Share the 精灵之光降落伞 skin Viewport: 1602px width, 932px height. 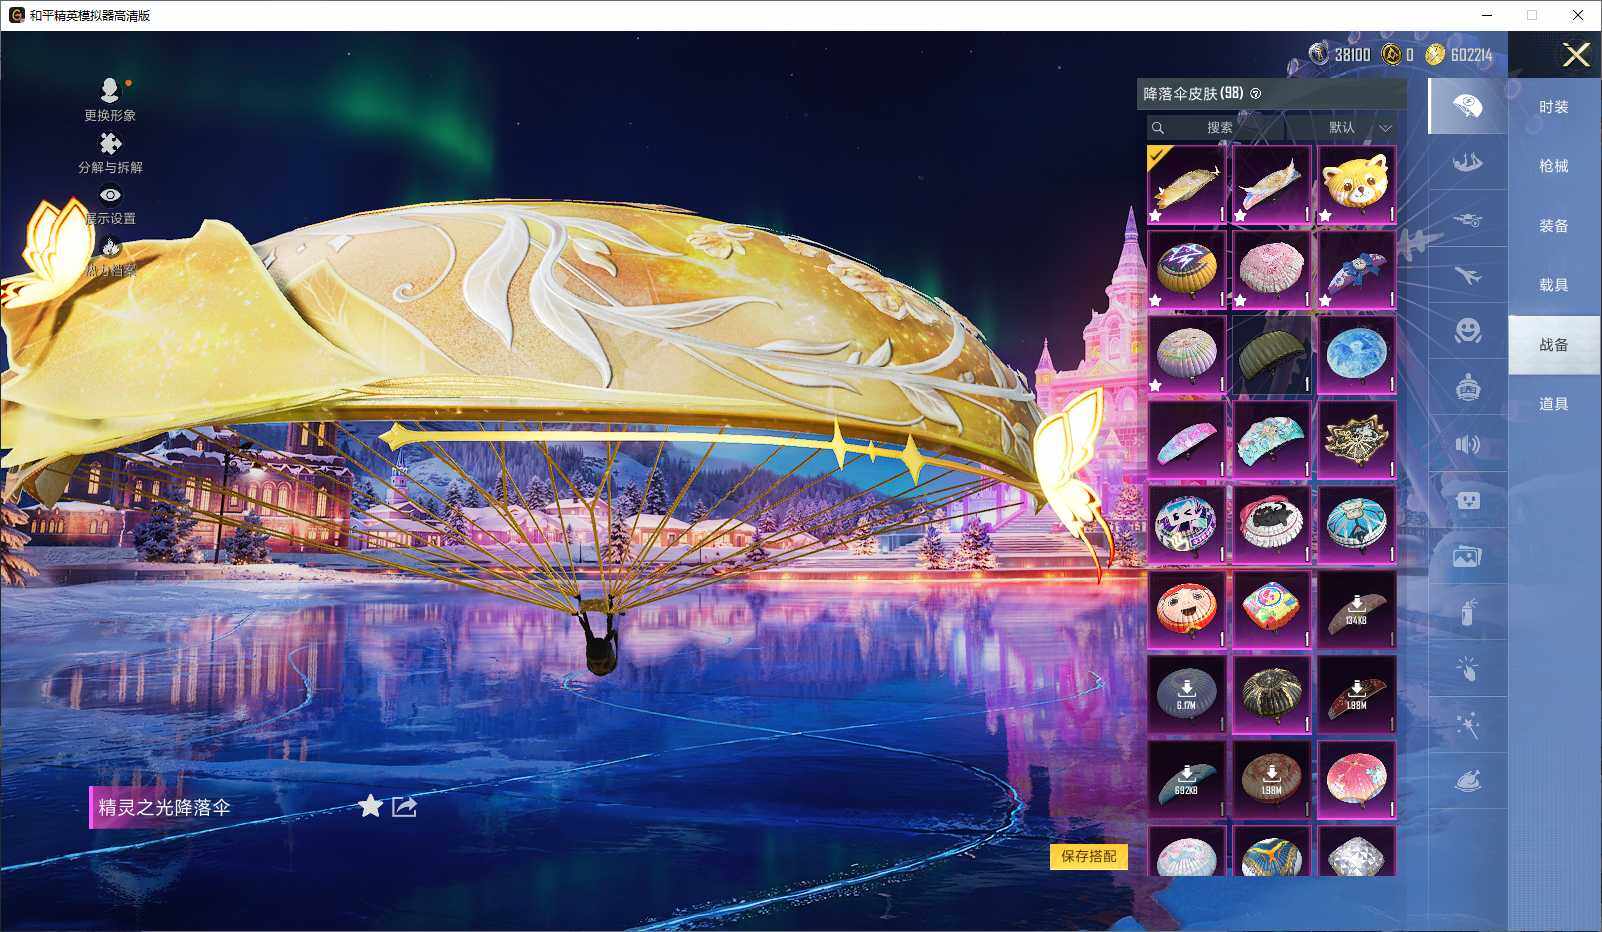click(404, 806)
